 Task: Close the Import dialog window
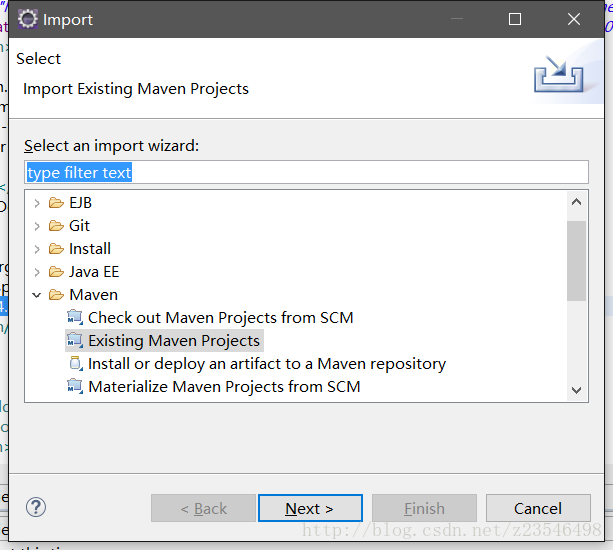(x=574, y=19)
